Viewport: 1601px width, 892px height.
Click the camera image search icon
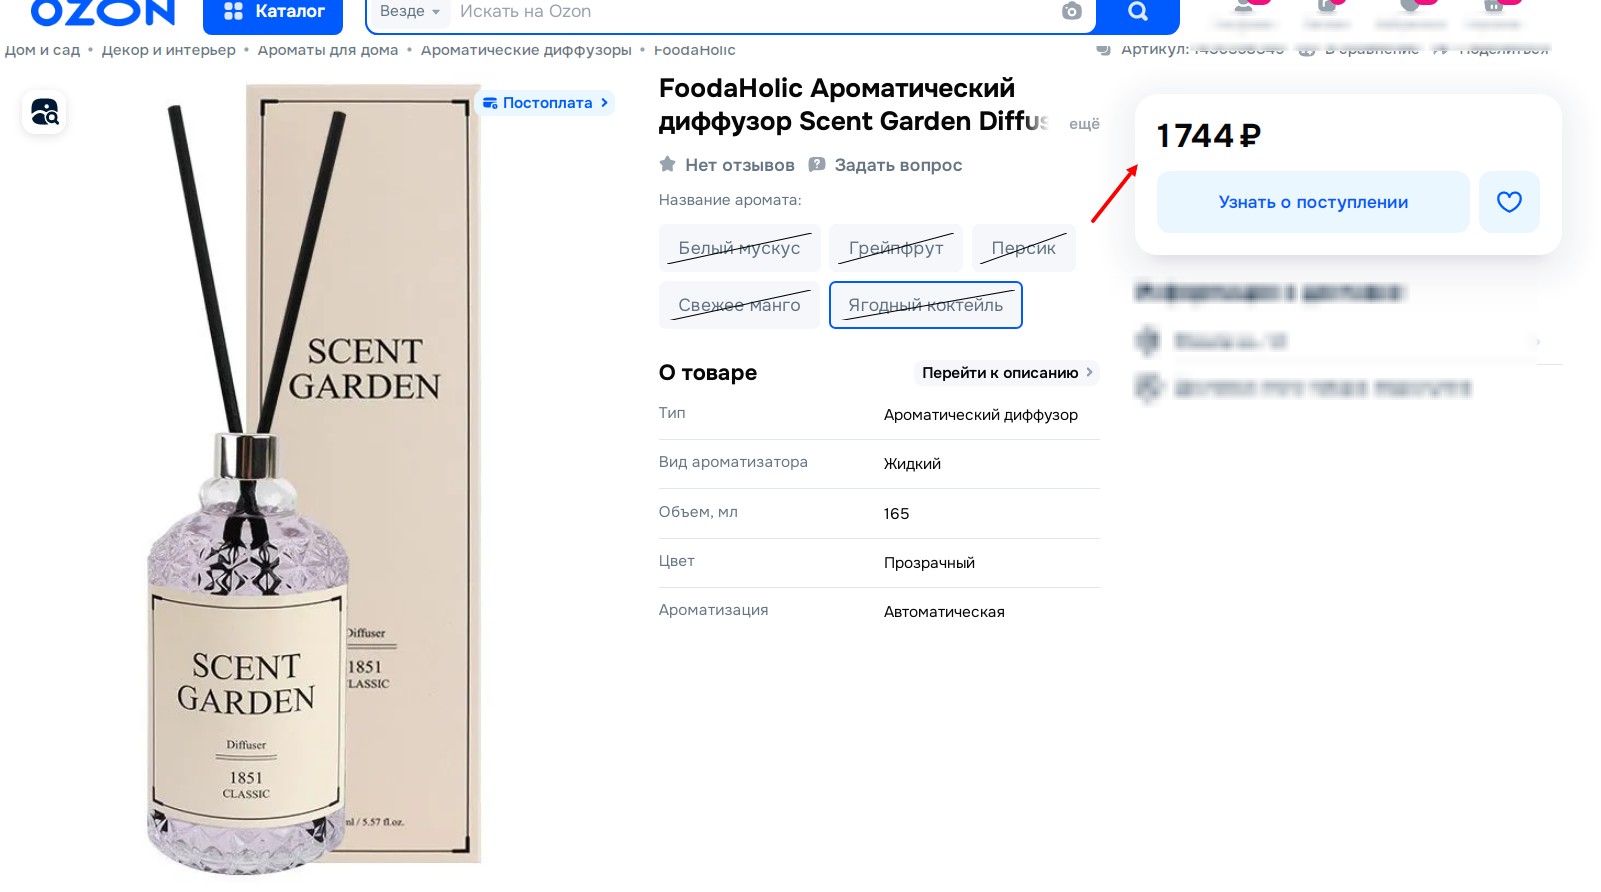[1071, 11]
